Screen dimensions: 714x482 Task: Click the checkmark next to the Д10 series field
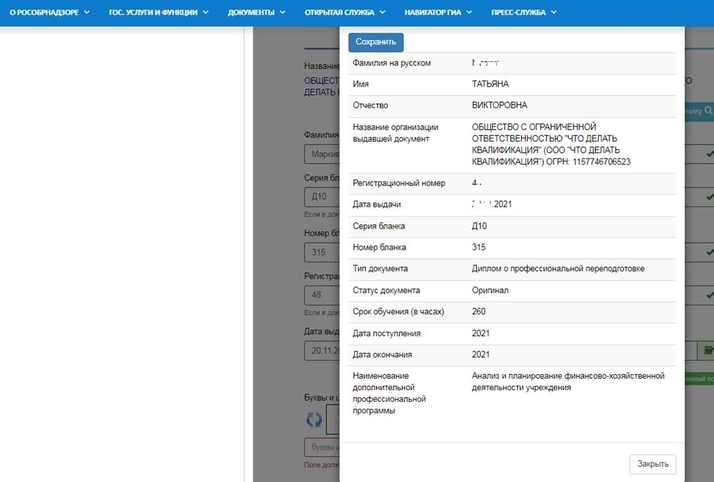[x=708, y=198]
